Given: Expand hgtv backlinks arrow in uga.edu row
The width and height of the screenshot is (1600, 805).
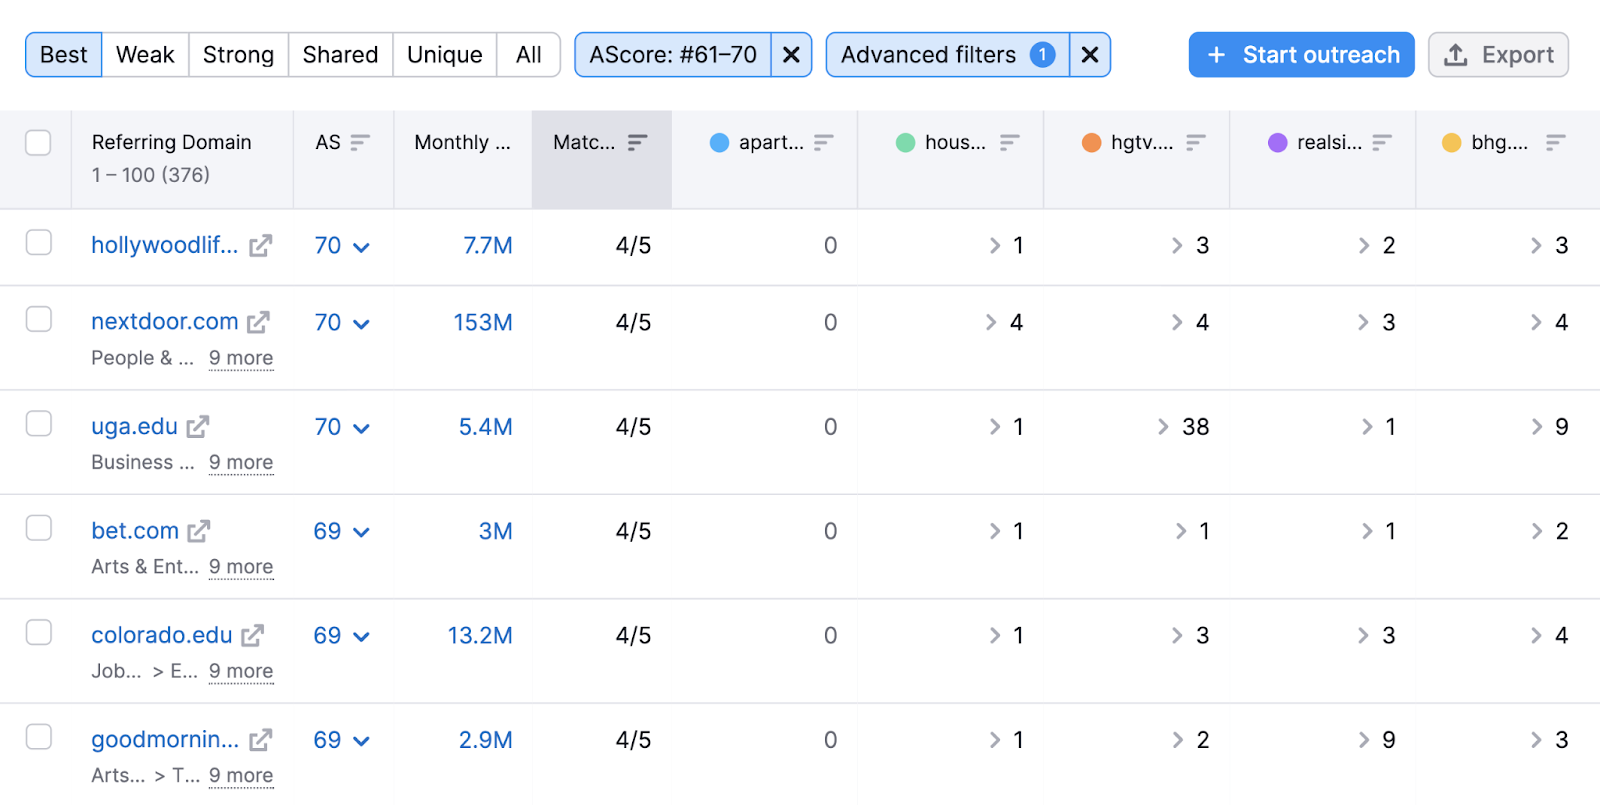Looking at the screenshot, I should click(1163, 427).
